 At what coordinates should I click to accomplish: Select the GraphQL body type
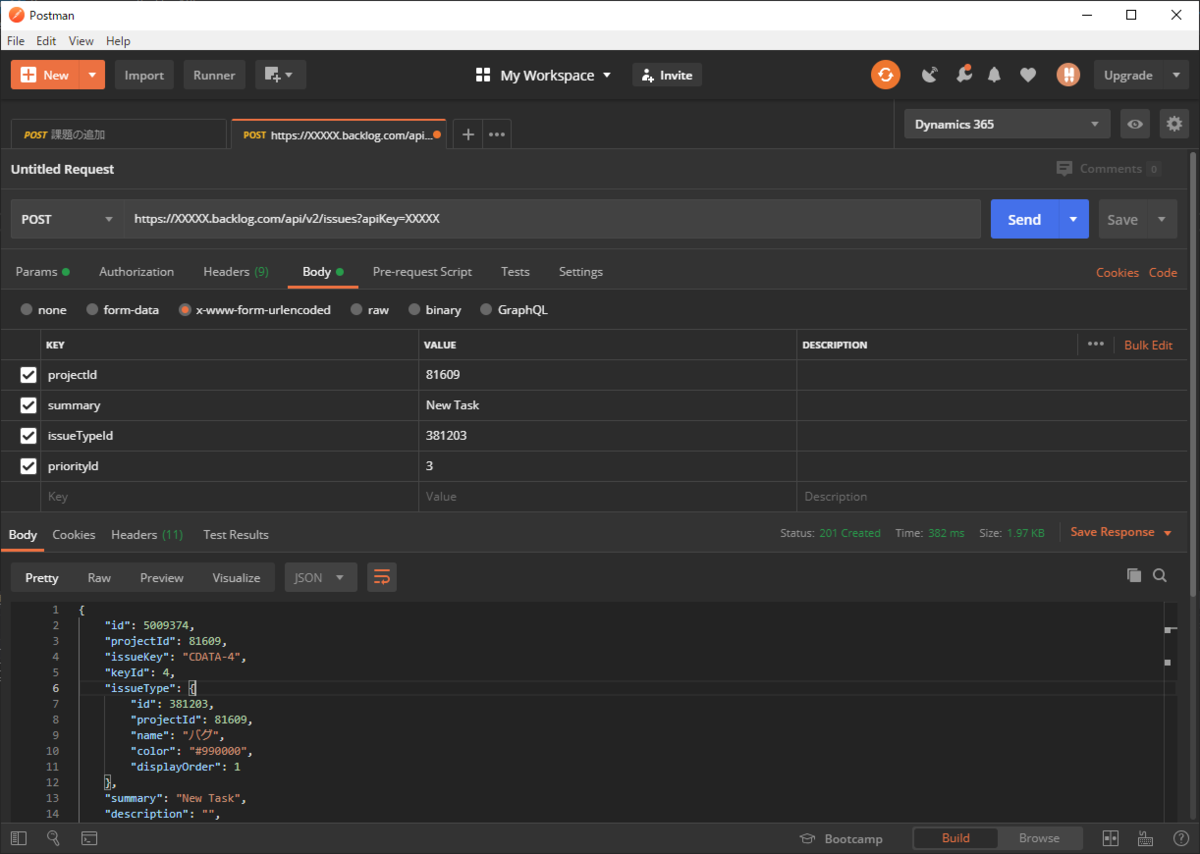point(486,310)
